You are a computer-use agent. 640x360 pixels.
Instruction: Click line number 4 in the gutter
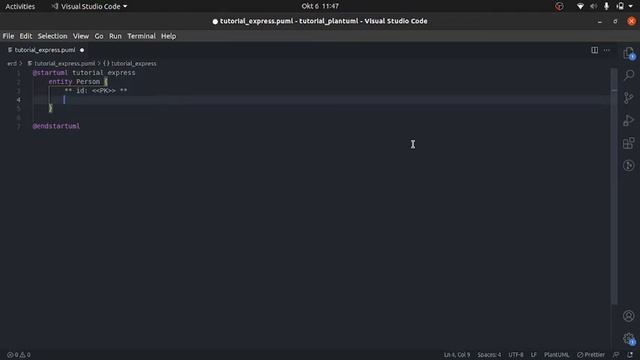click(x=18, y=100)
